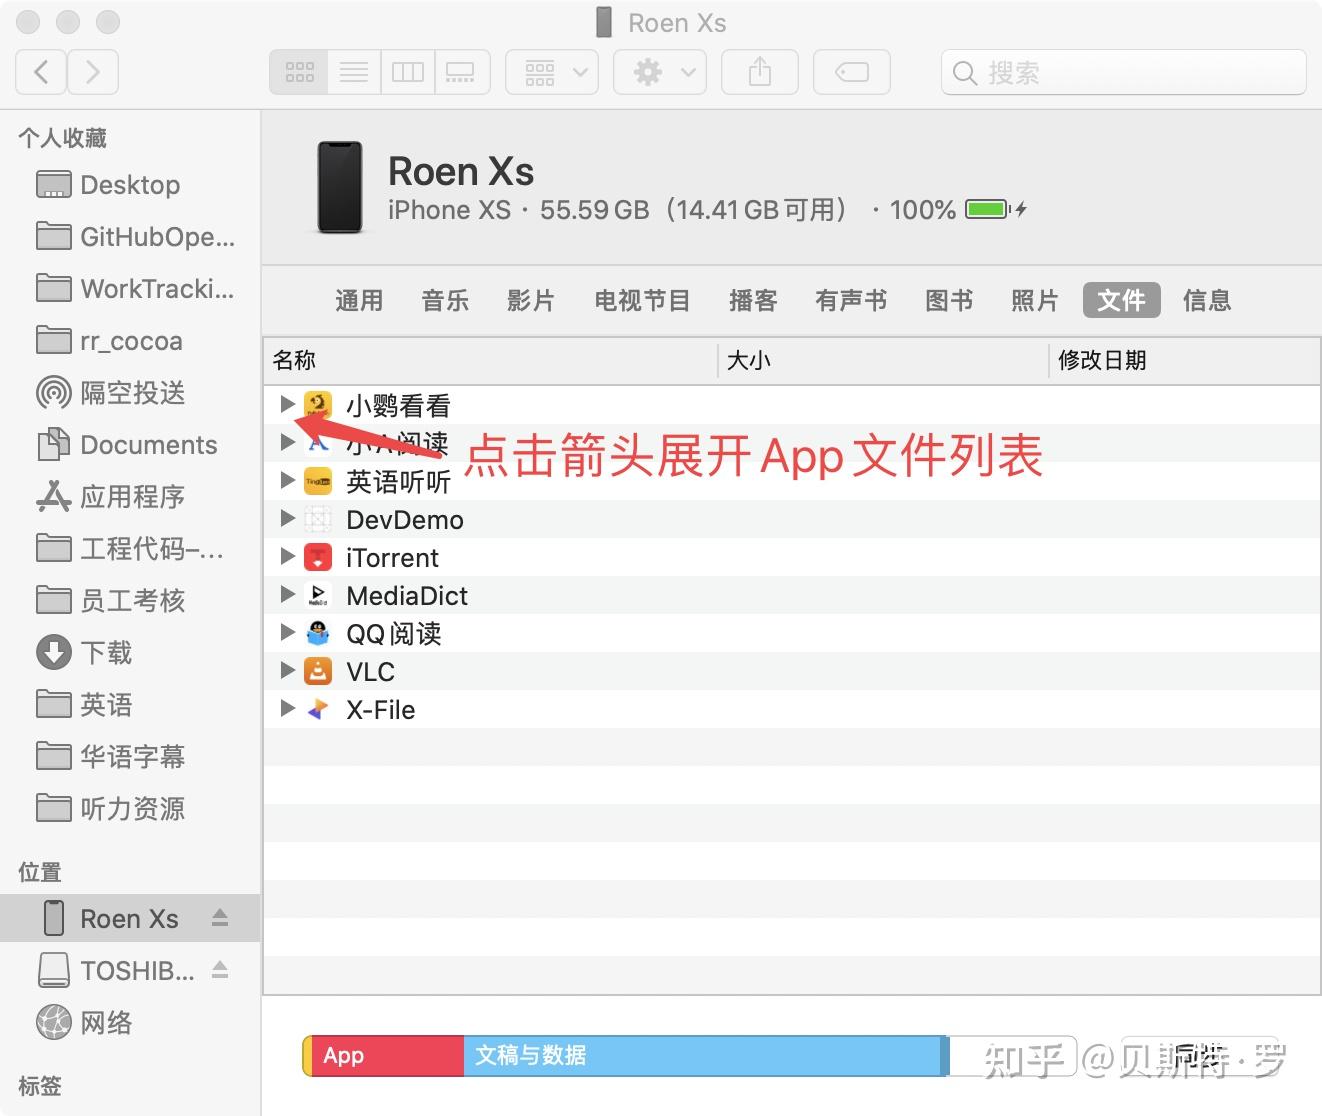The width and height of the screenshot is (1322, 1116).
Task: Click the MediaDict app icon
Action: (318, 595)
